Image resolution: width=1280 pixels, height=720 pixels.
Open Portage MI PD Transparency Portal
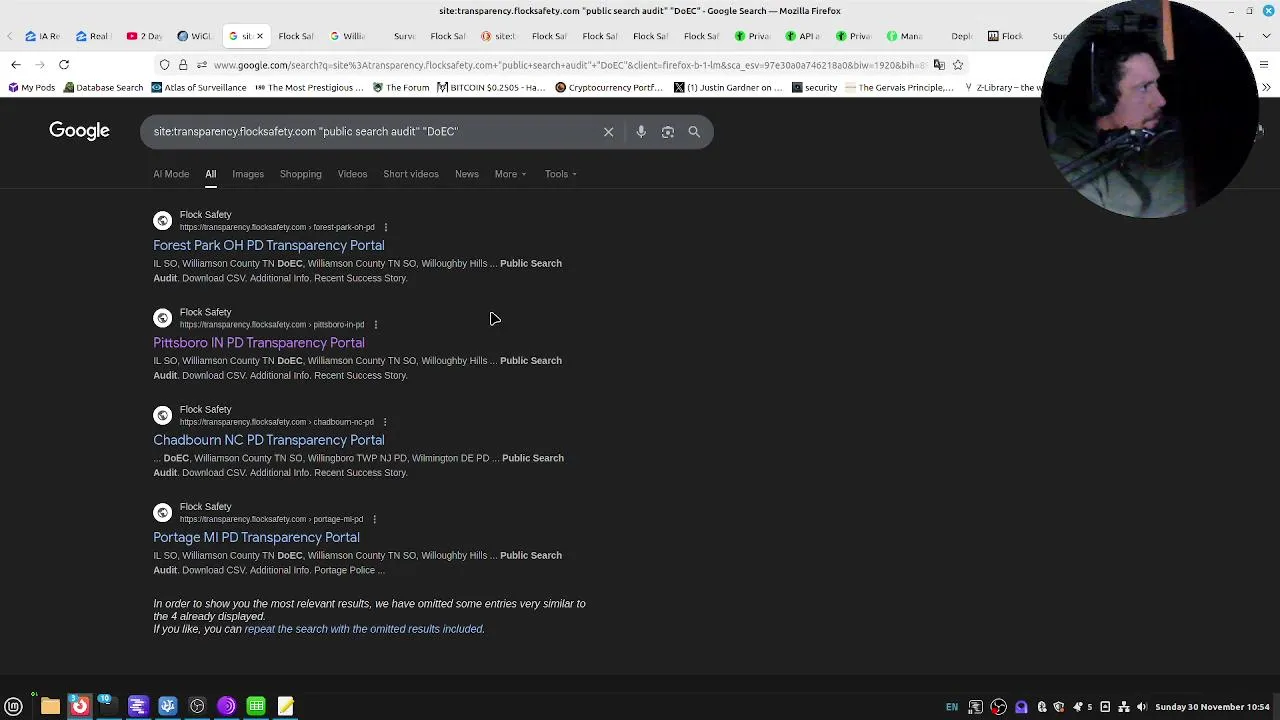(256, 537)
